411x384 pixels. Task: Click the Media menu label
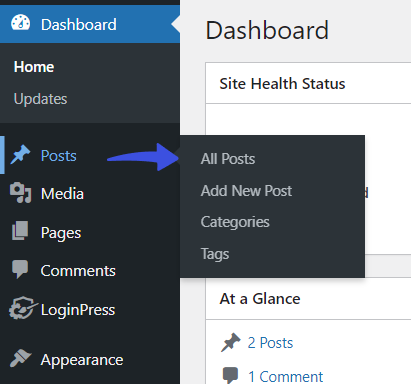62,194
